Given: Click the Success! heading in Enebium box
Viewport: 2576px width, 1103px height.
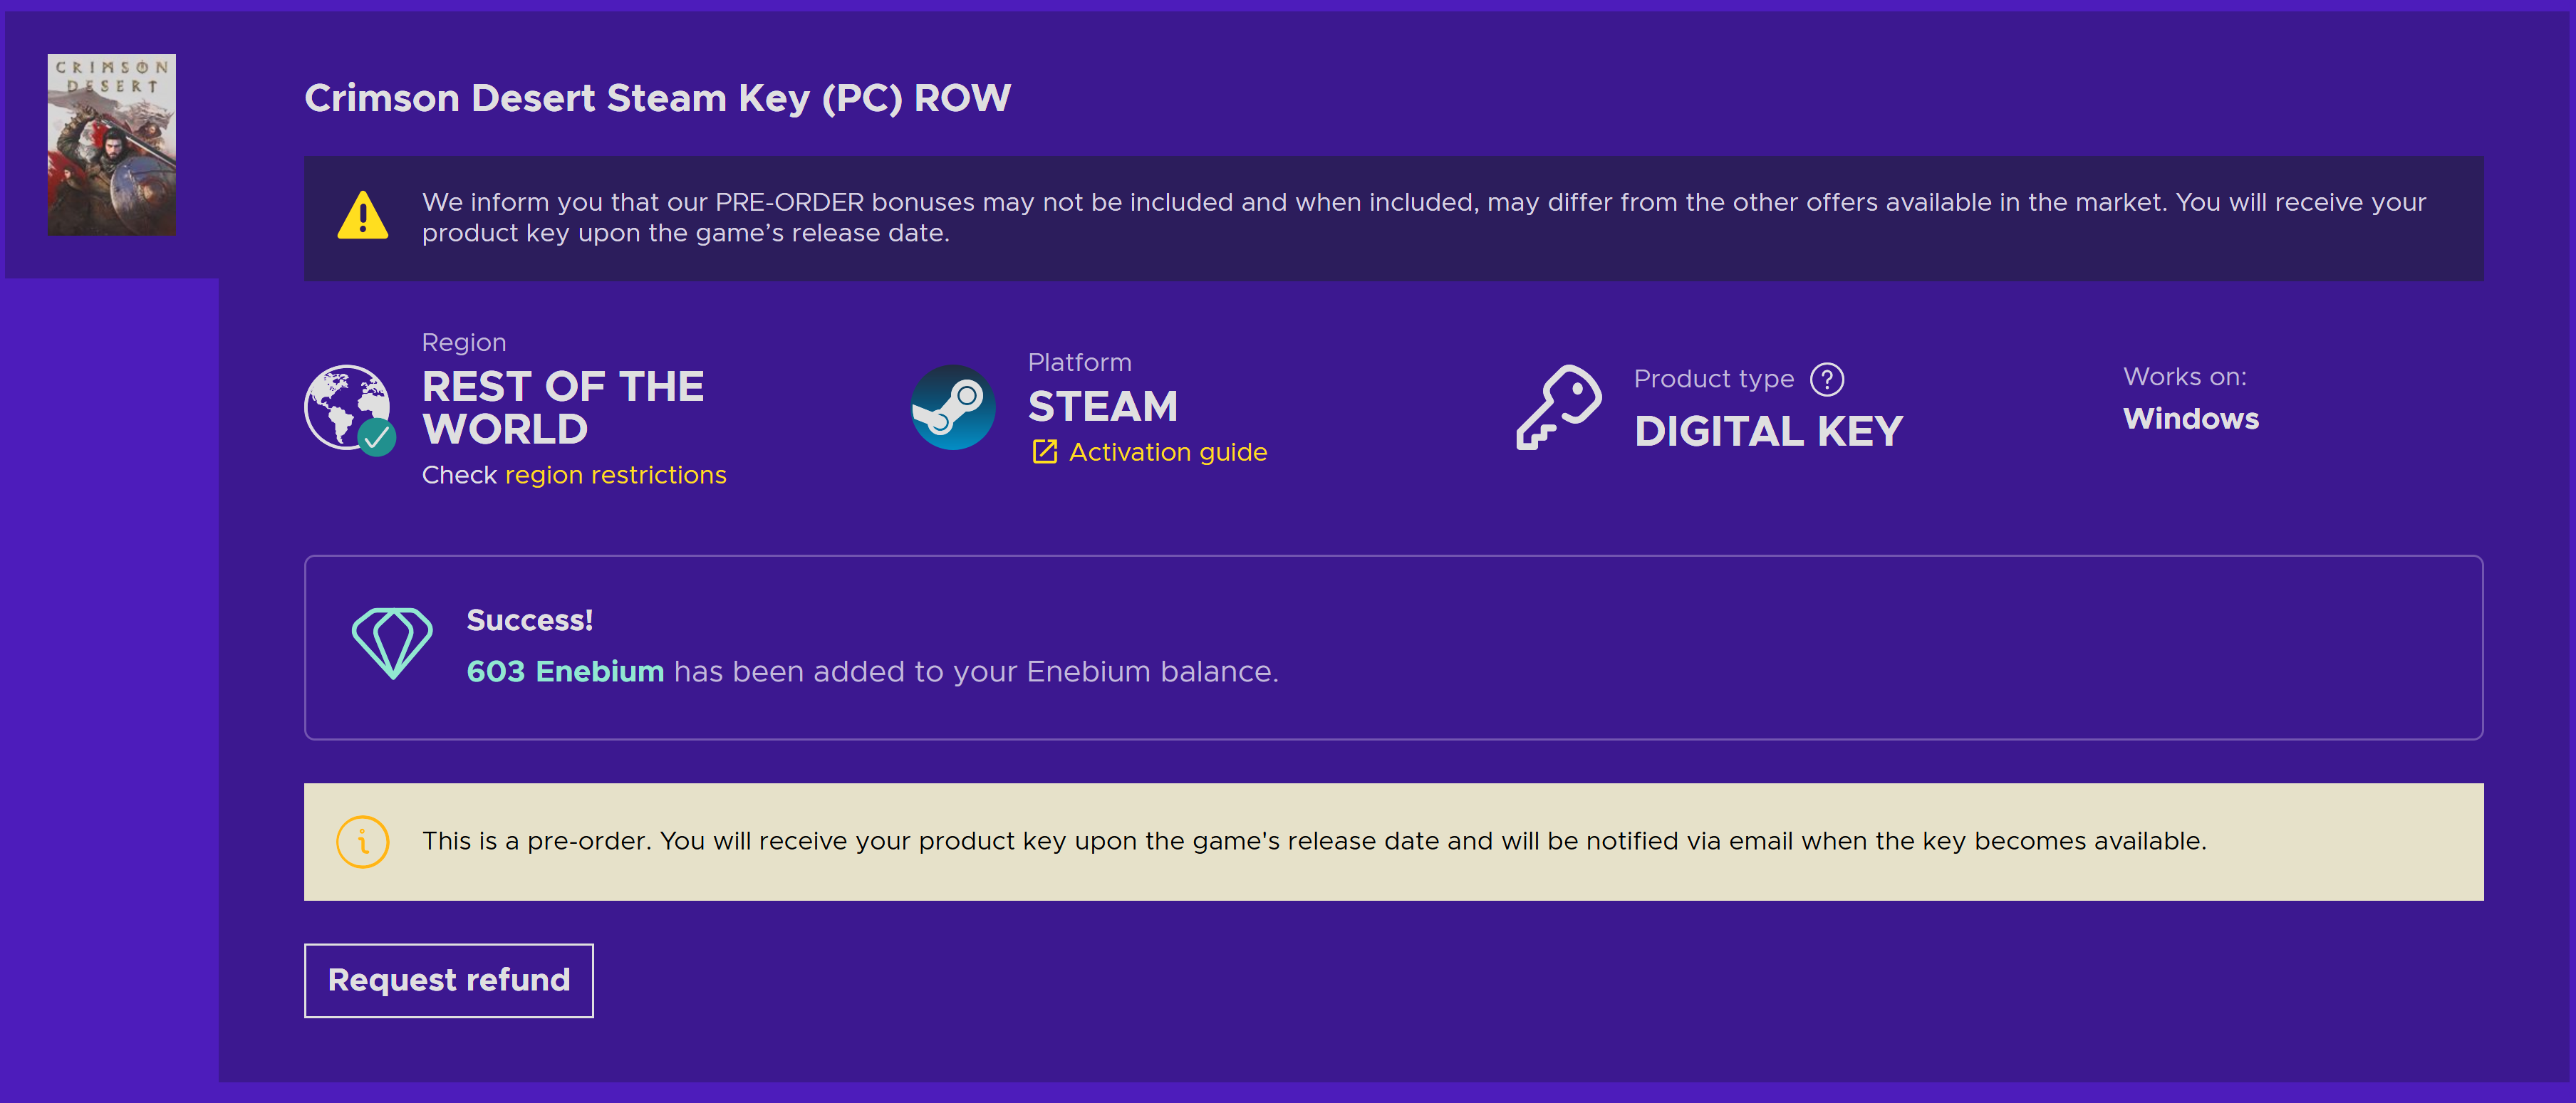Looking at the screenshot, I should point(529,620).
